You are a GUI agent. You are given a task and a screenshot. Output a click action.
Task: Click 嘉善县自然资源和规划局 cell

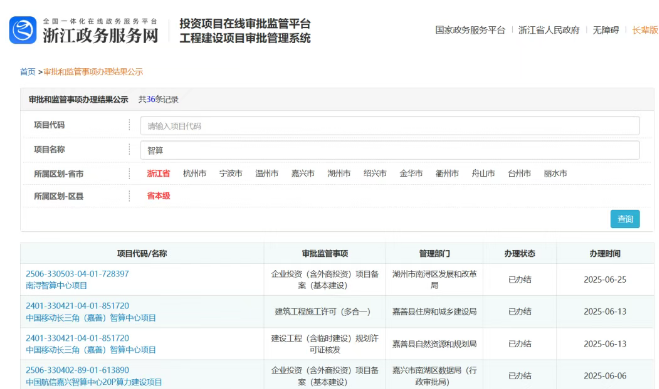tap(434, 344)
